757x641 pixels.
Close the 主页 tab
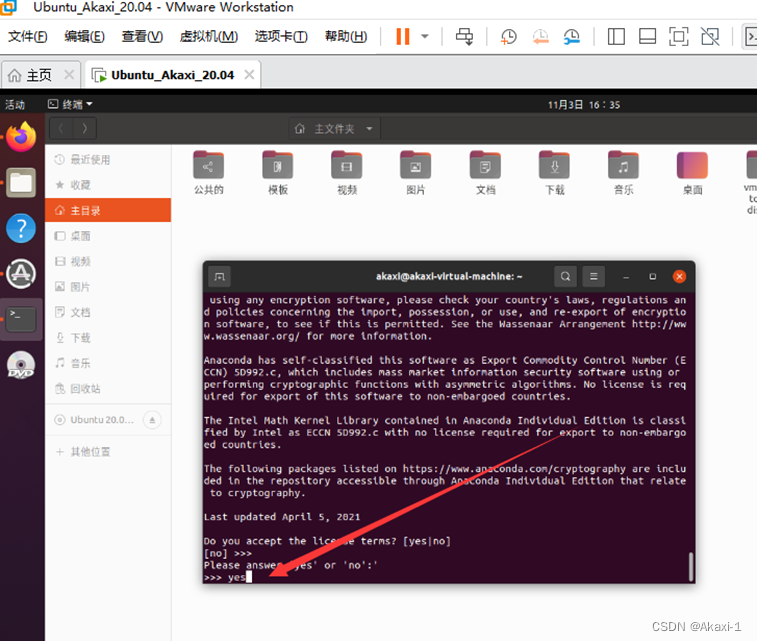point(69,75)
